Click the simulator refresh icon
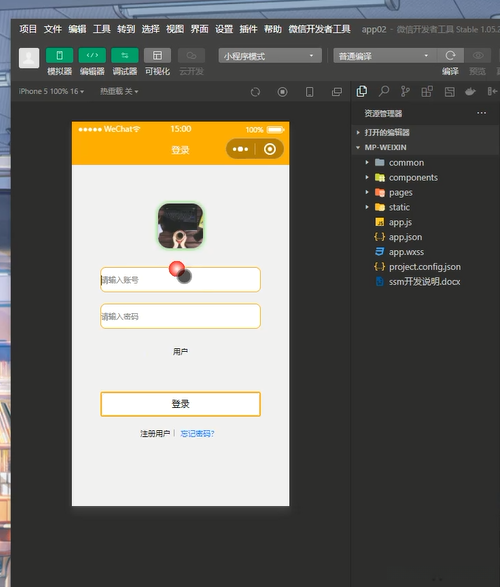Image resolution: width=500 pixels, height=587 pixels. pos(255,92)
